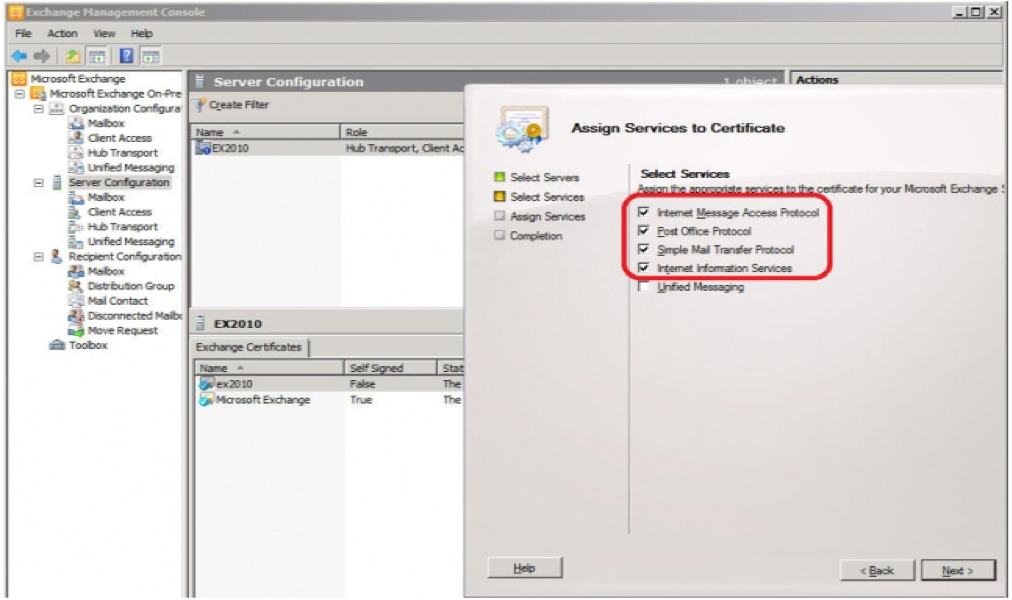Image resolution: width=1012 pixels, height=600 pixels.
Task: Proceed with the Next button
Action: coord(958,571)
